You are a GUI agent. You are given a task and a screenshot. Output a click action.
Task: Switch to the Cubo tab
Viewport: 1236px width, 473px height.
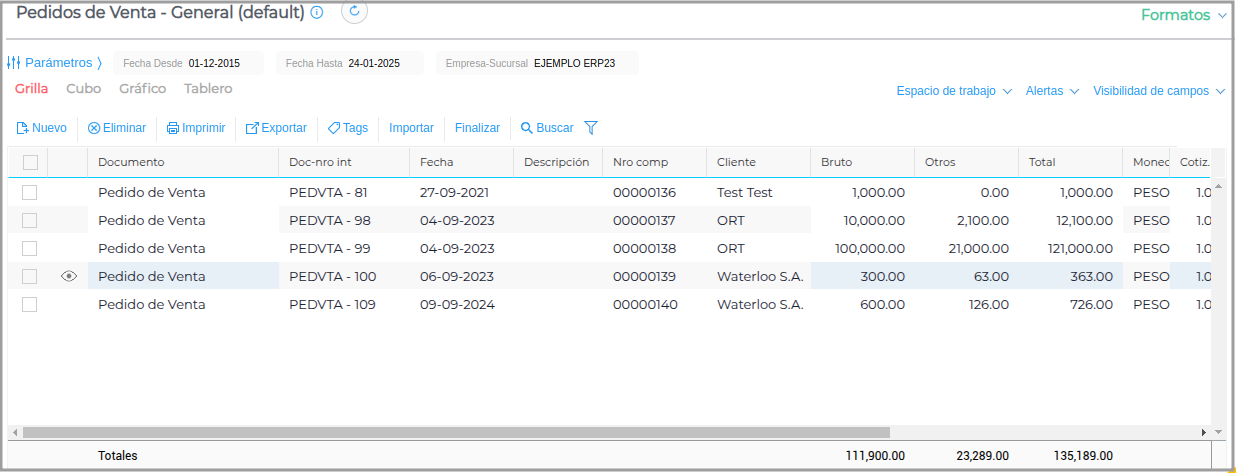tap(83, 88)
